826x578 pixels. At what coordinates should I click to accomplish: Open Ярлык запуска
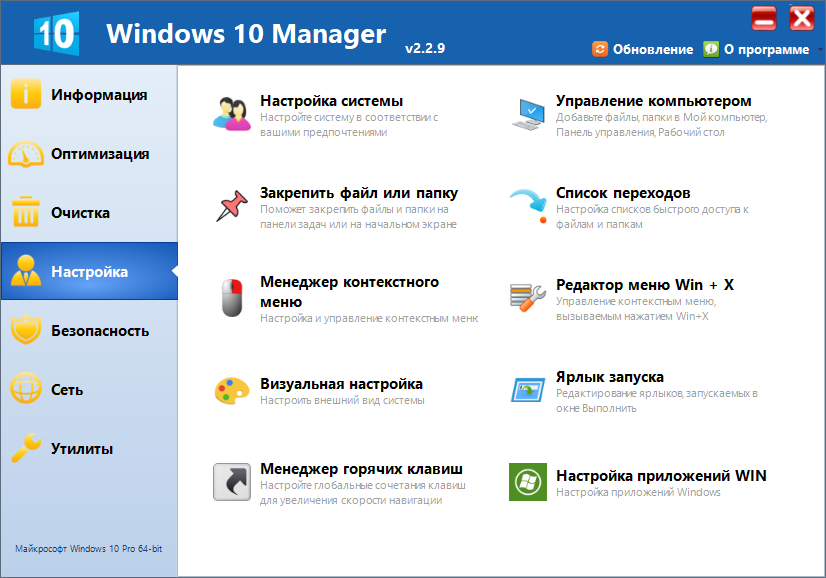coord(610,377)
